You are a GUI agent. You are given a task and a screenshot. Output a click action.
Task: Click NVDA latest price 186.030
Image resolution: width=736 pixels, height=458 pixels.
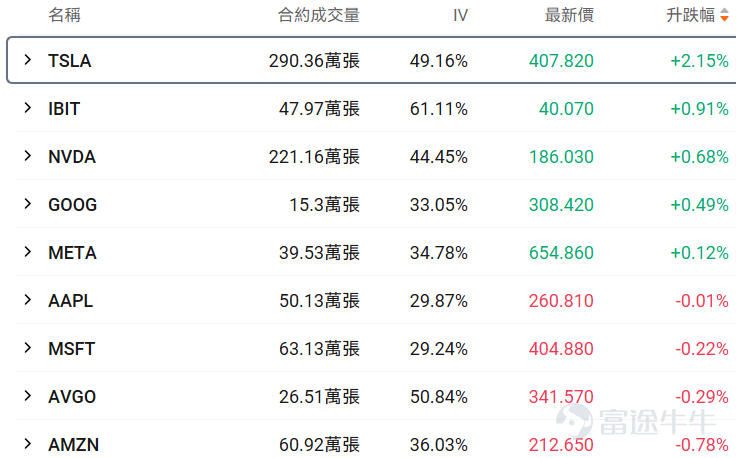pyautogui.click(x=561, y=157)
